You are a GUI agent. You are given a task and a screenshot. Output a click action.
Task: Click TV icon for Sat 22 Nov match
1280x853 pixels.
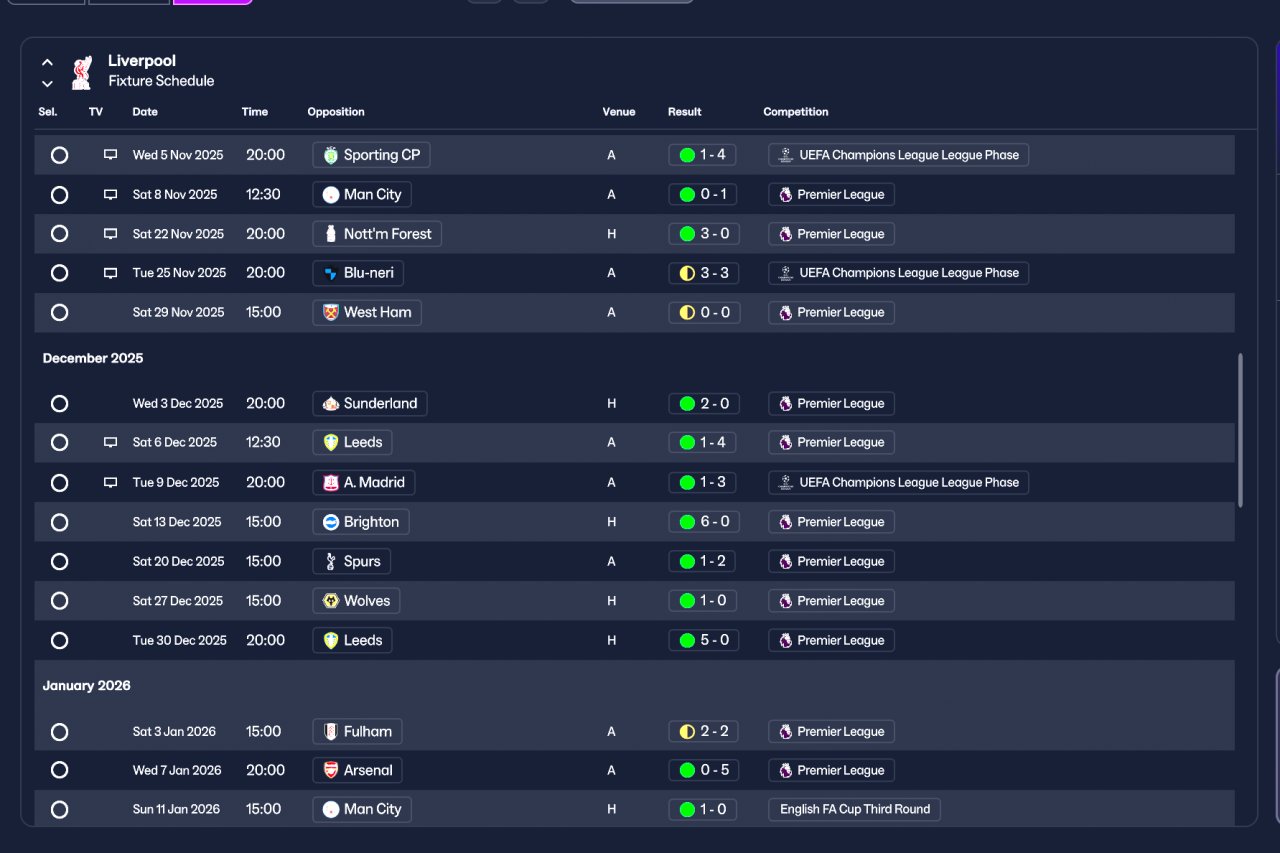point(110,234)
